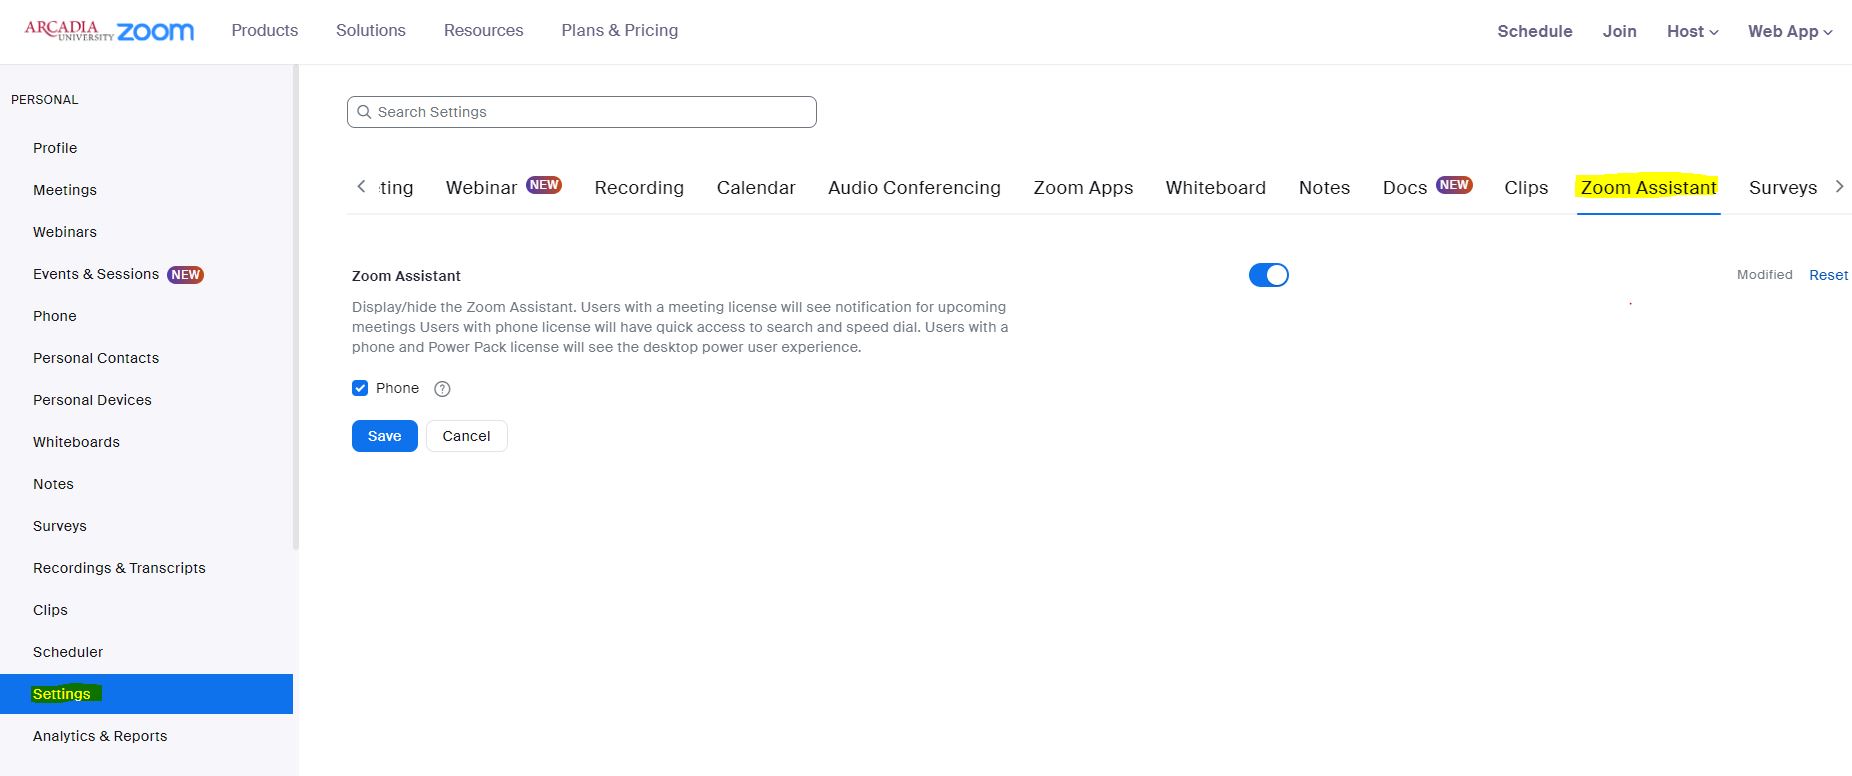Open the Resources menu
Image resolution: width=1852 pixels, height=776 pixels.
coord(484,30)
